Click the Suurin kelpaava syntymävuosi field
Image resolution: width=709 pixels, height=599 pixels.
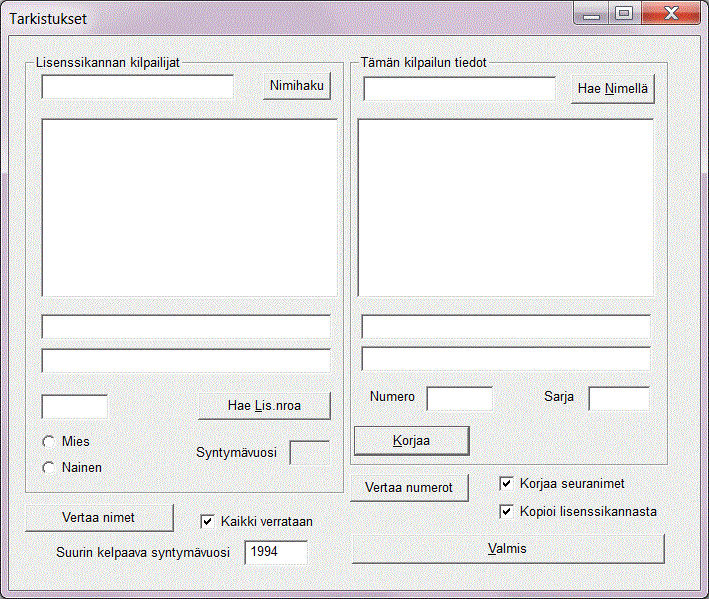coord(275,552)
